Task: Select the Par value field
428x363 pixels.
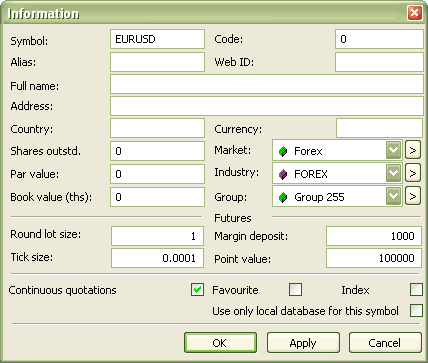Action: coord(157,174)
